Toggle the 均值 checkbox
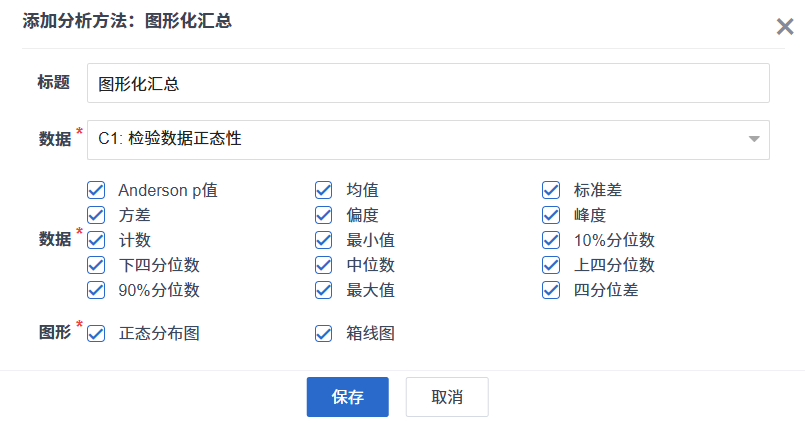This screenshot has width=805, height=423. [324, 190]
